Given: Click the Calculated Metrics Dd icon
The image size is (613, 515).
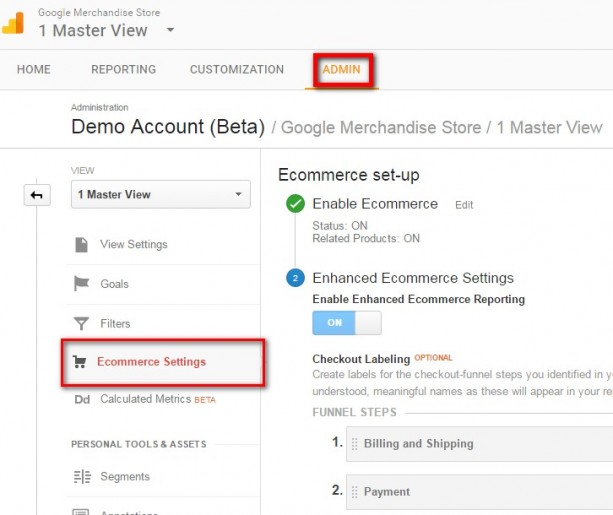Looking at the screenshot, I should point(82,399).
